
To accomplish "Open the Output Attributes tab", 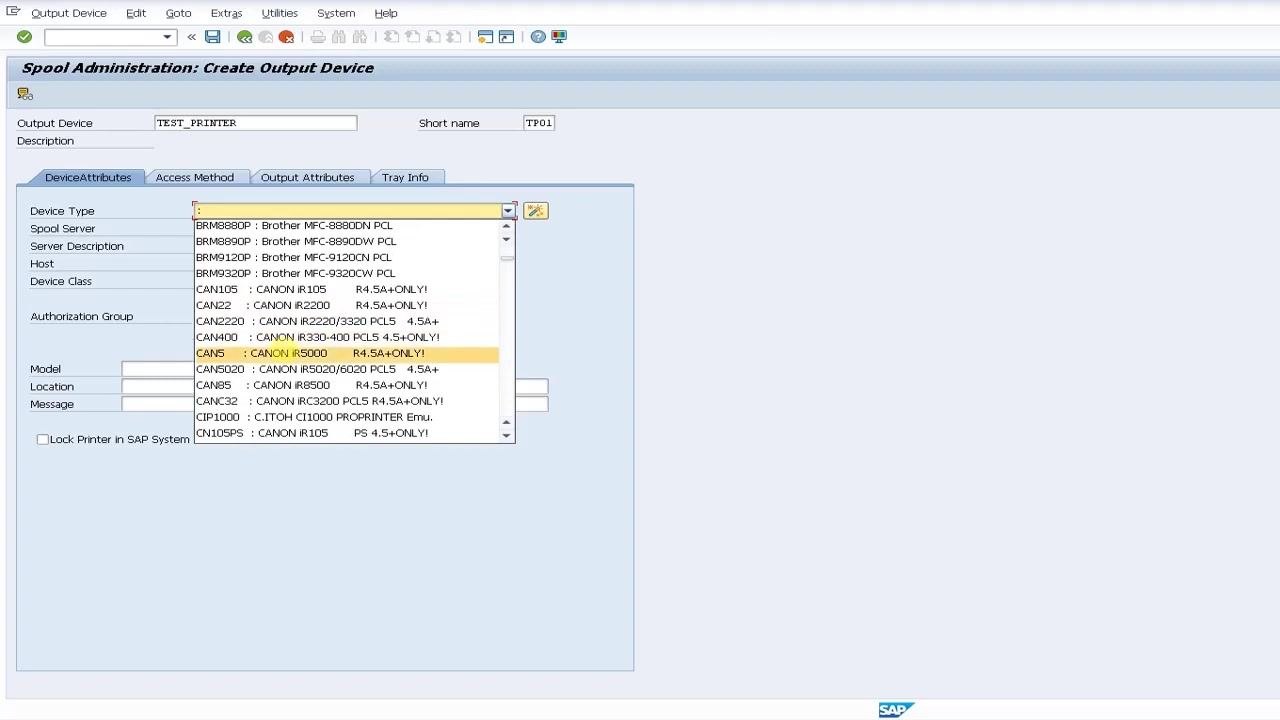I will click(x=307, y=177).
